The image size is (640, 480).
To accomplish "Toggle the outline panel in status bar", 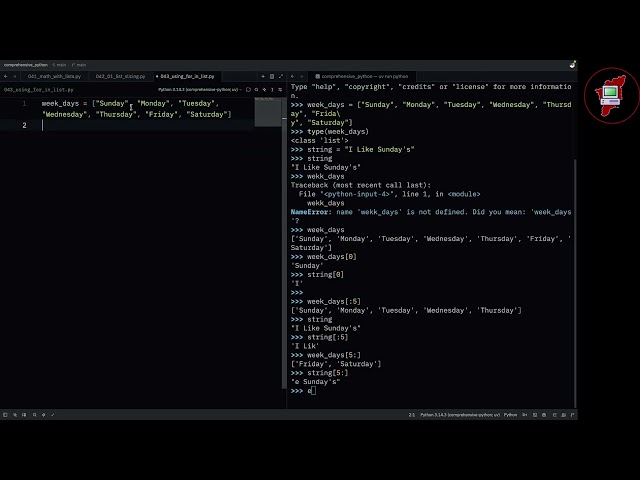I will coord(24,415).
